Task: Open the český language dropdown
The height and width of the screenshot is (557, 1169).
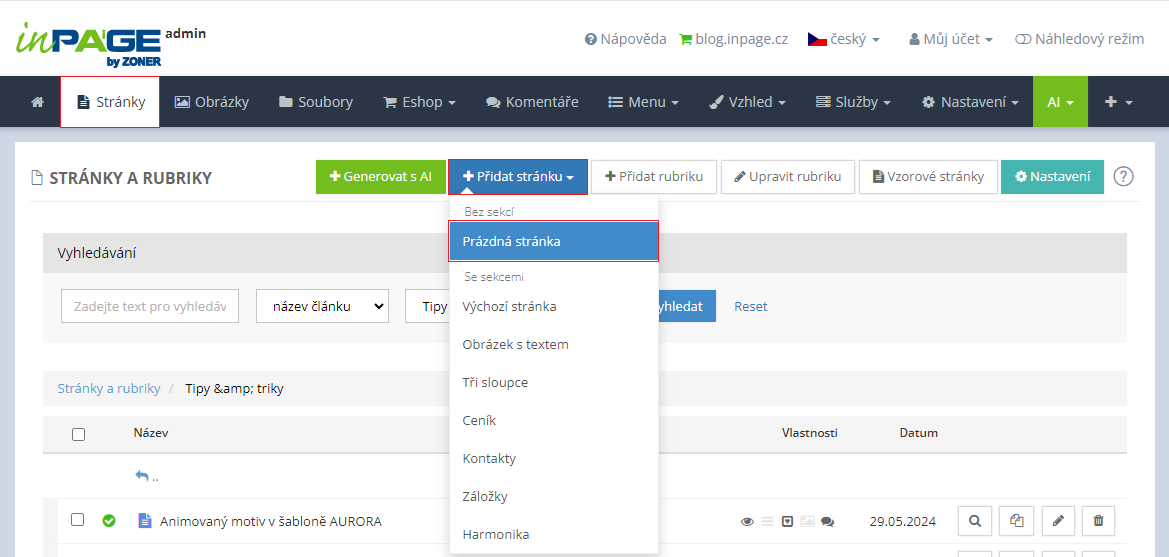Action: pyautogui.click(x=844, y=39)
